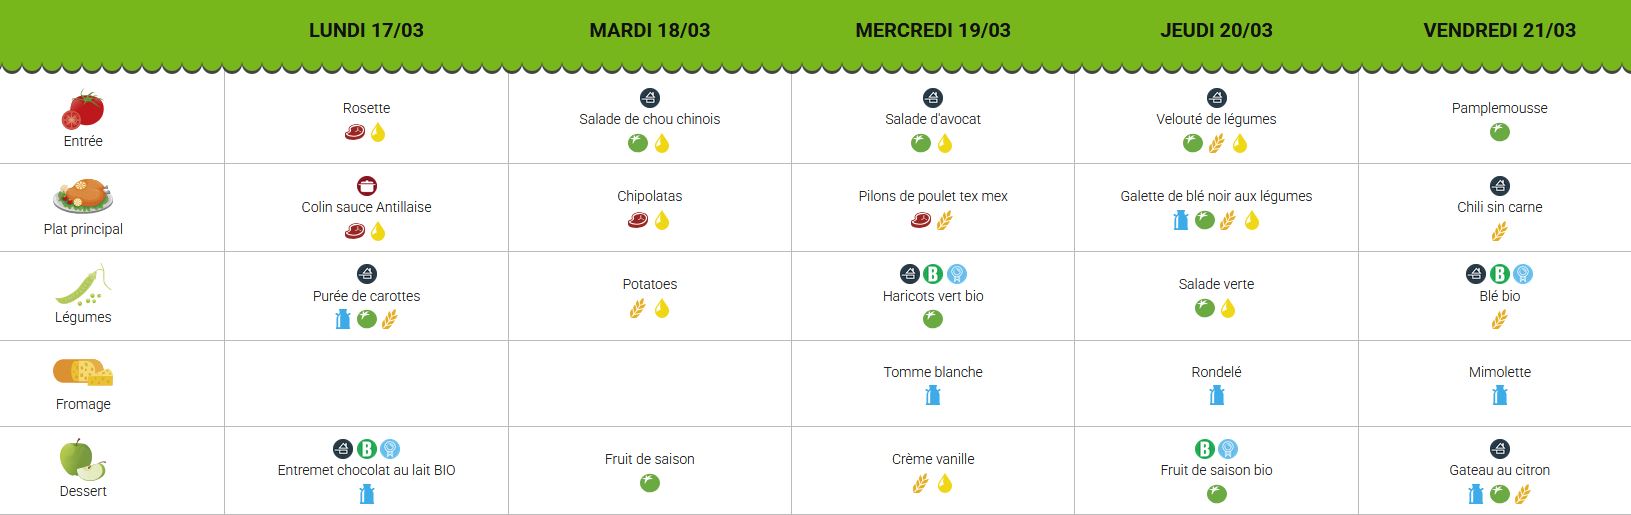Click the green apple Dessert icon
Screen dimensions: 1631x515
[x=83, y=459]
